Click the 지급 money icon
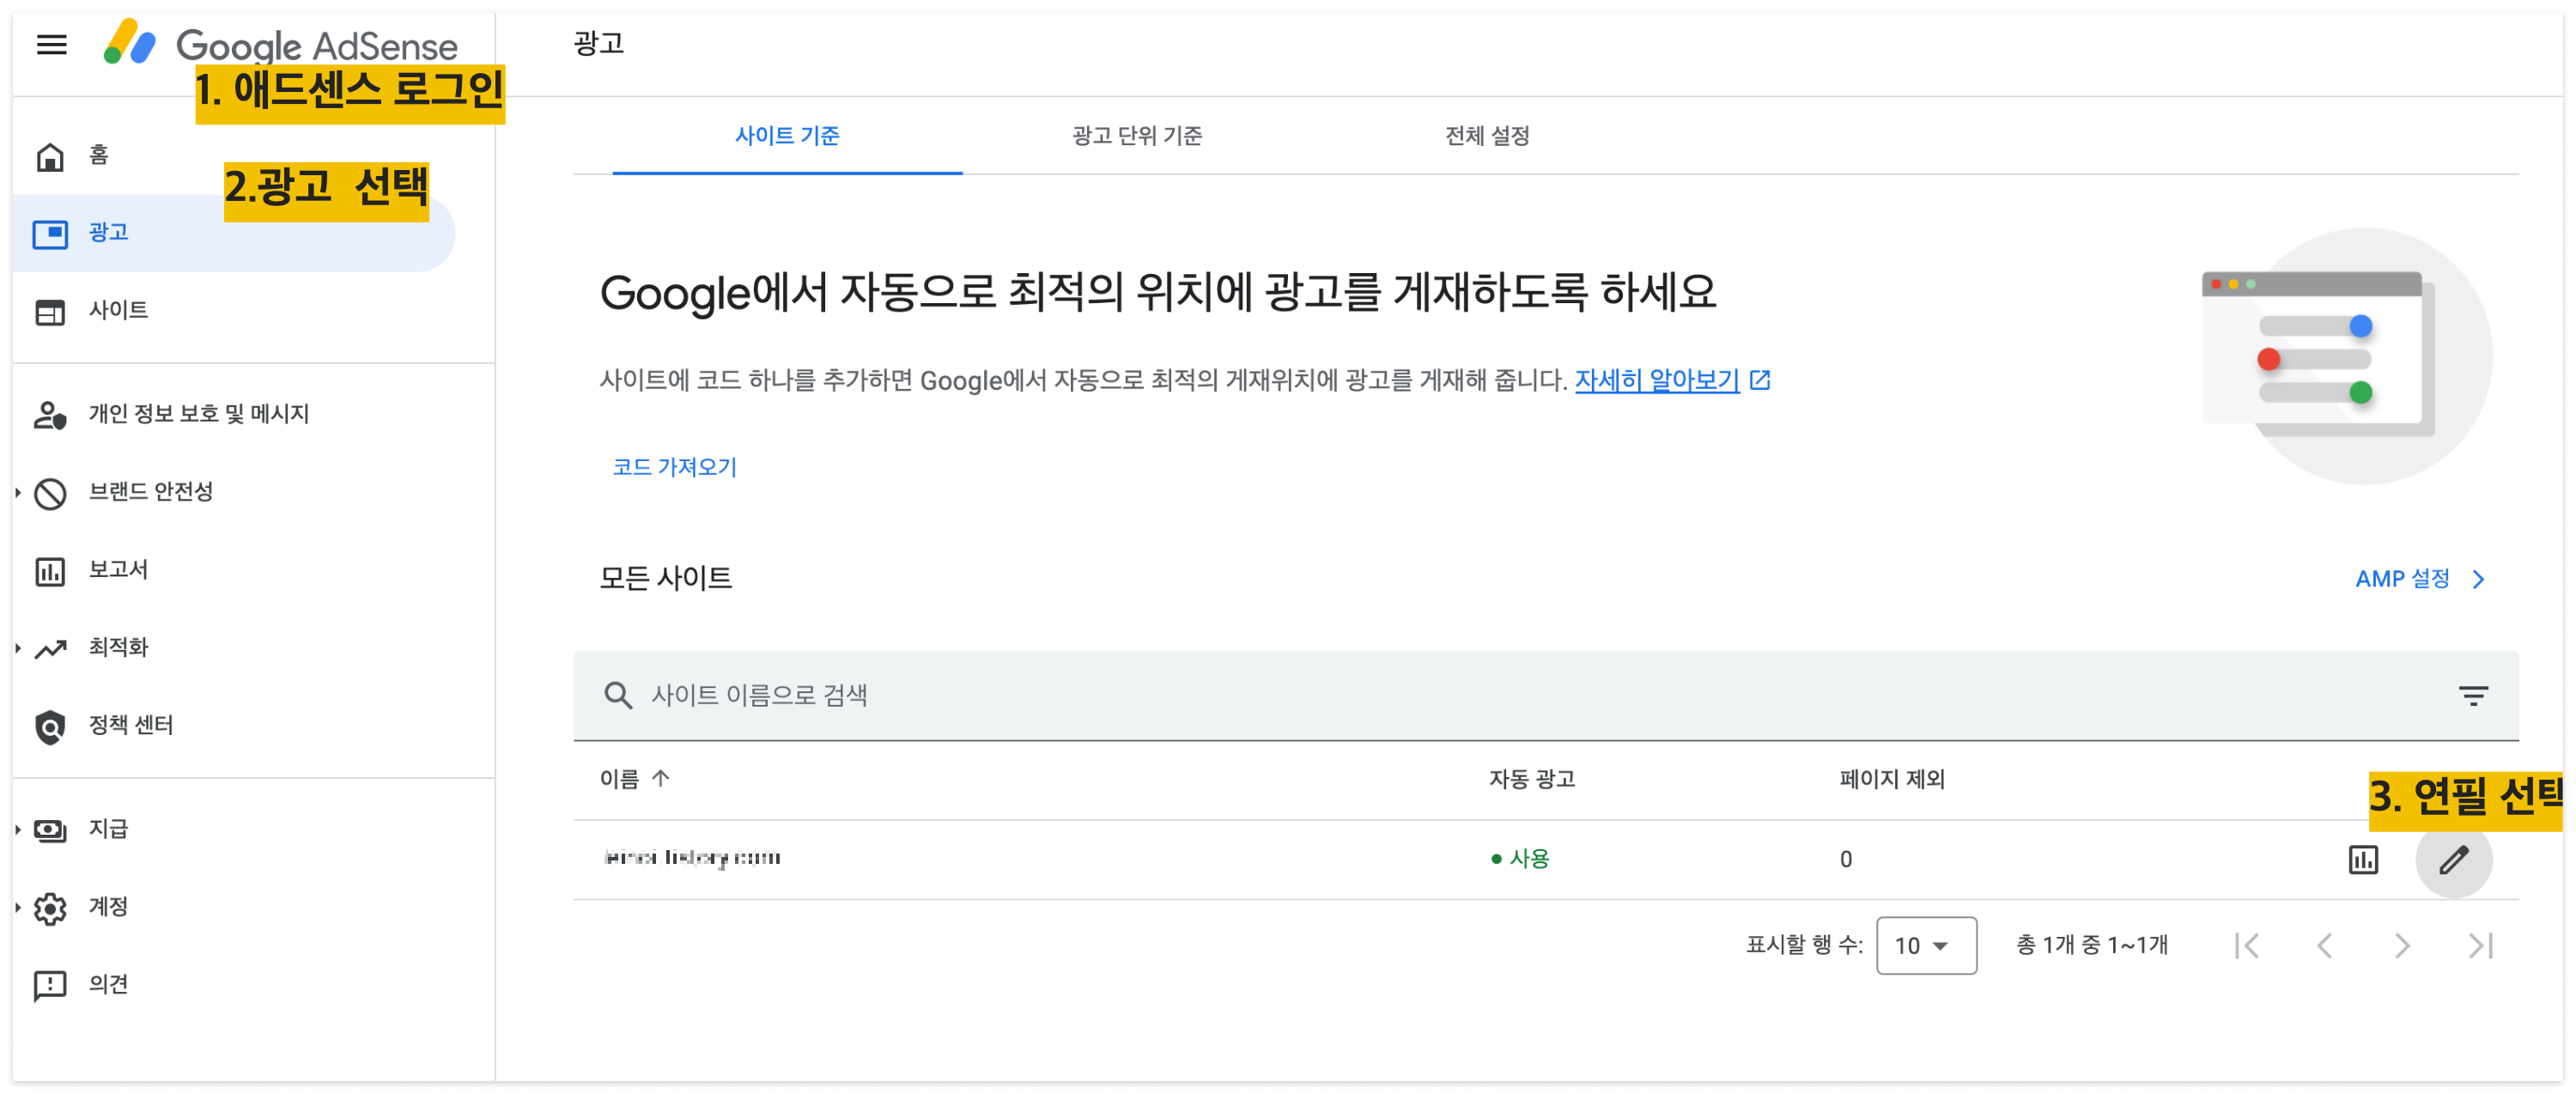The width and height of the screenshot is (2576, 1094). 50,830
